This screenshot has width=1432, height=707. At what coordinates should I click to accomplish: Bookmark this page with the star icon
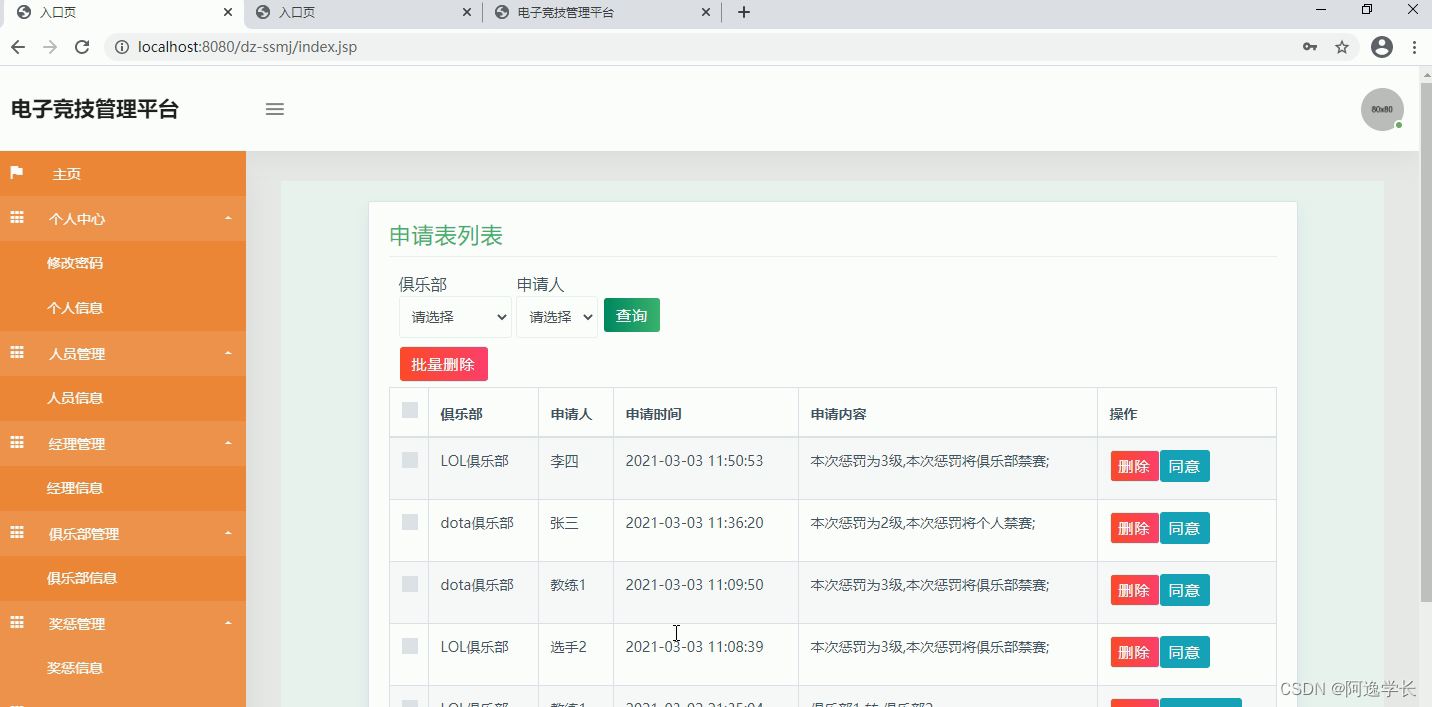coord(1342,47)
